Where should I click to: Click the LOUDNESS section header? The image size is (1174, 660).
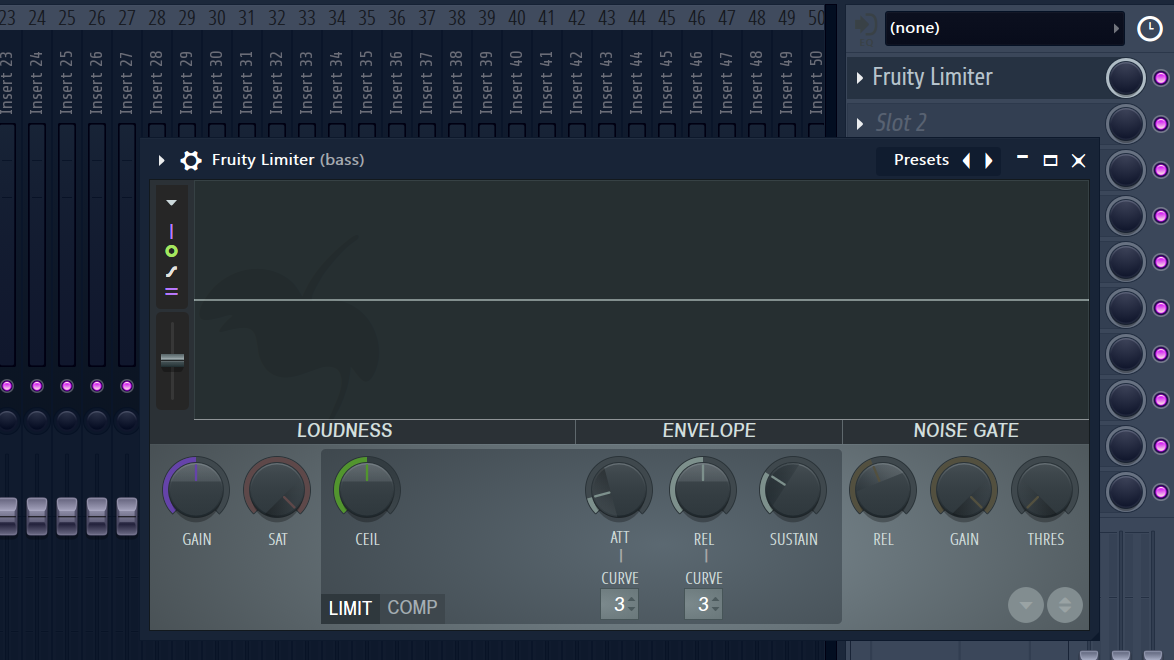344,431
